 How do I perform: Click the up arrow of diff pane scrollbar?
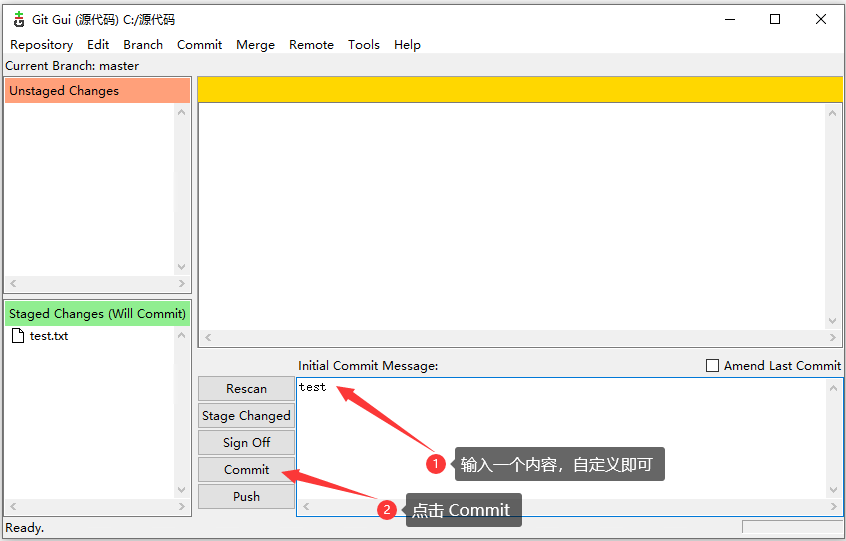coord(833,113)
